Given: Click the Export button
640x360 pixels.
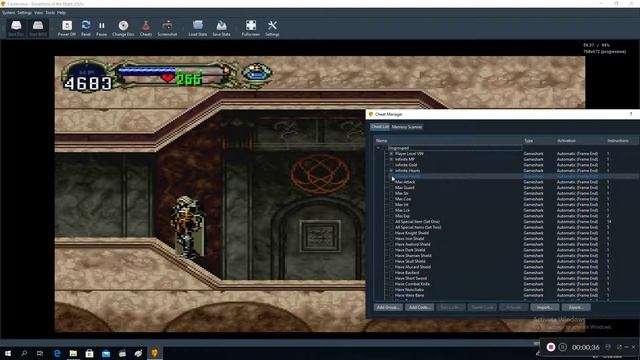Looking at the screenshot, I should [x=576, y=307].
